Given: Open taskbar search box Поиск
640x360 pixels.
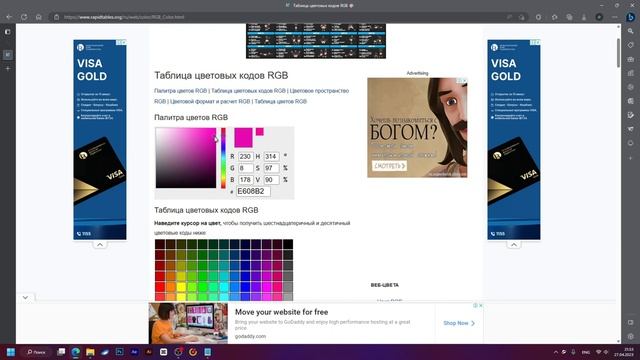Looking at the screenshot, I should [37, 352].
